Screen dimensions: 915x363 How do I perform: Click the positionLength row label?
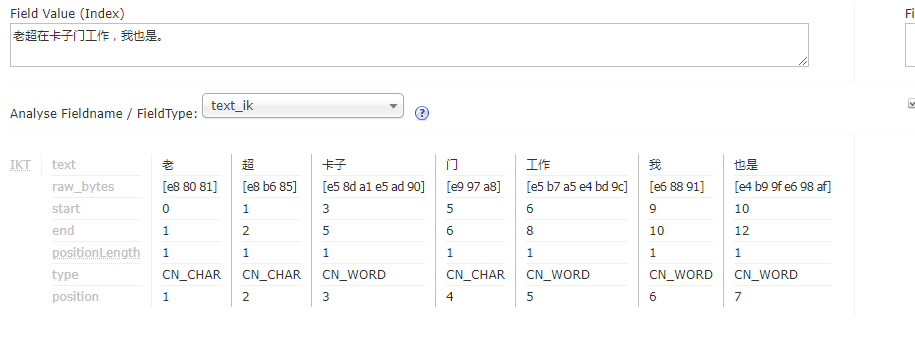point(96,253)
